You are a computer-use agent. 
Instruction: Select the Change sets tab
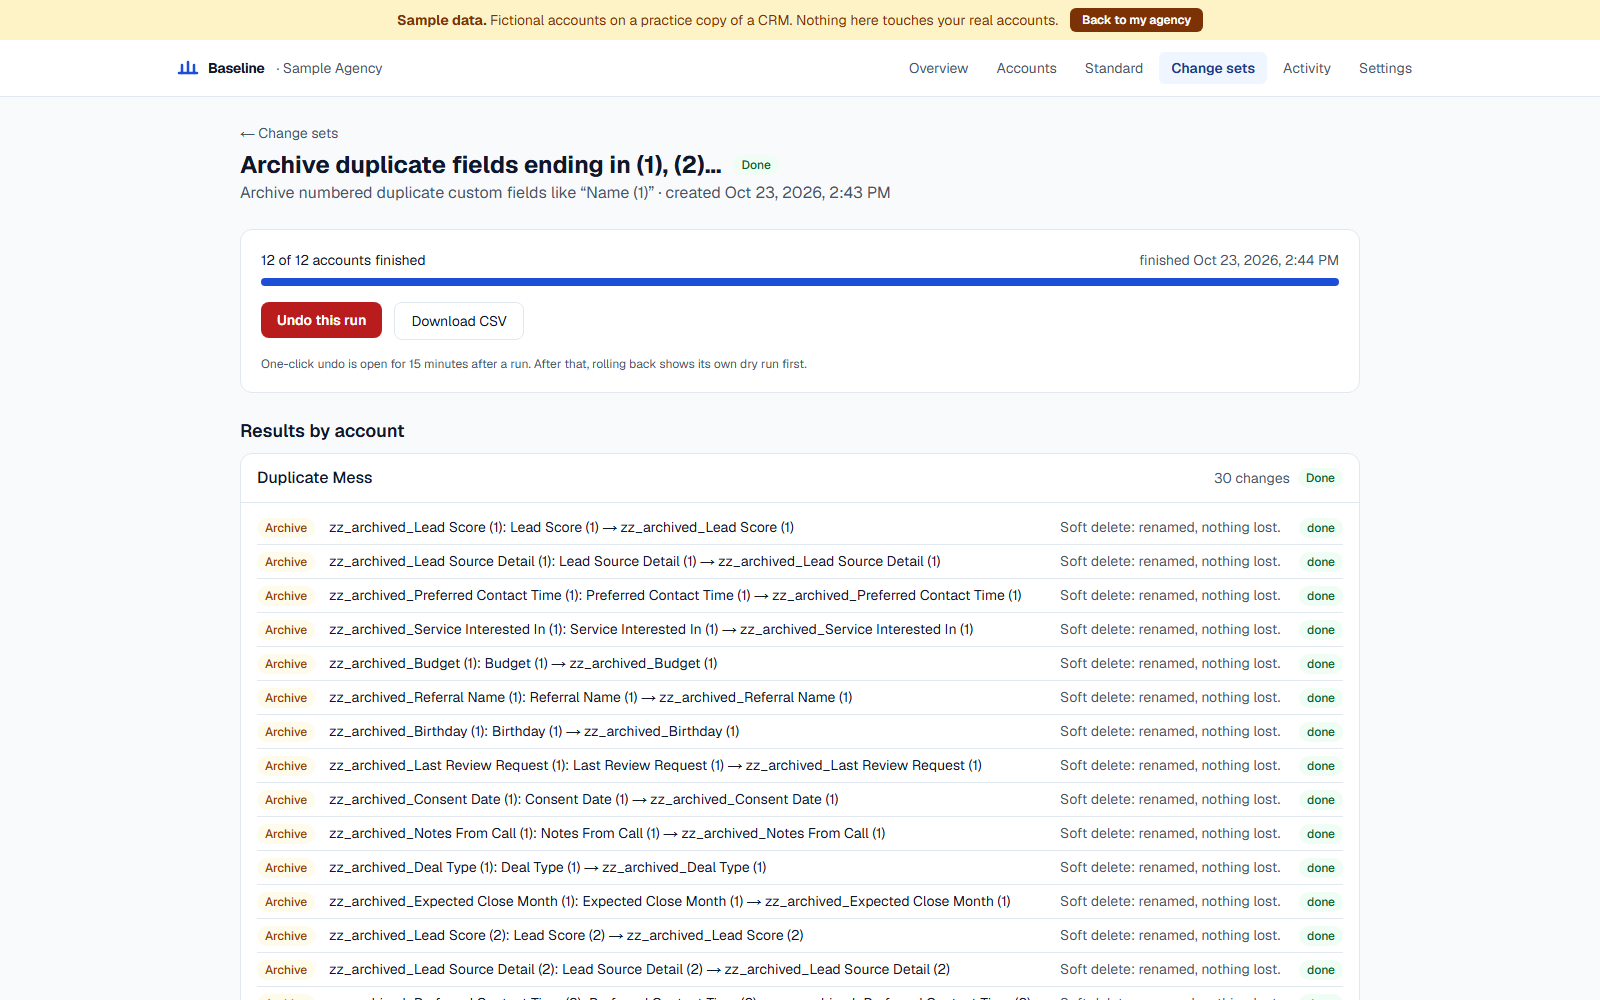coord(1213,68)
